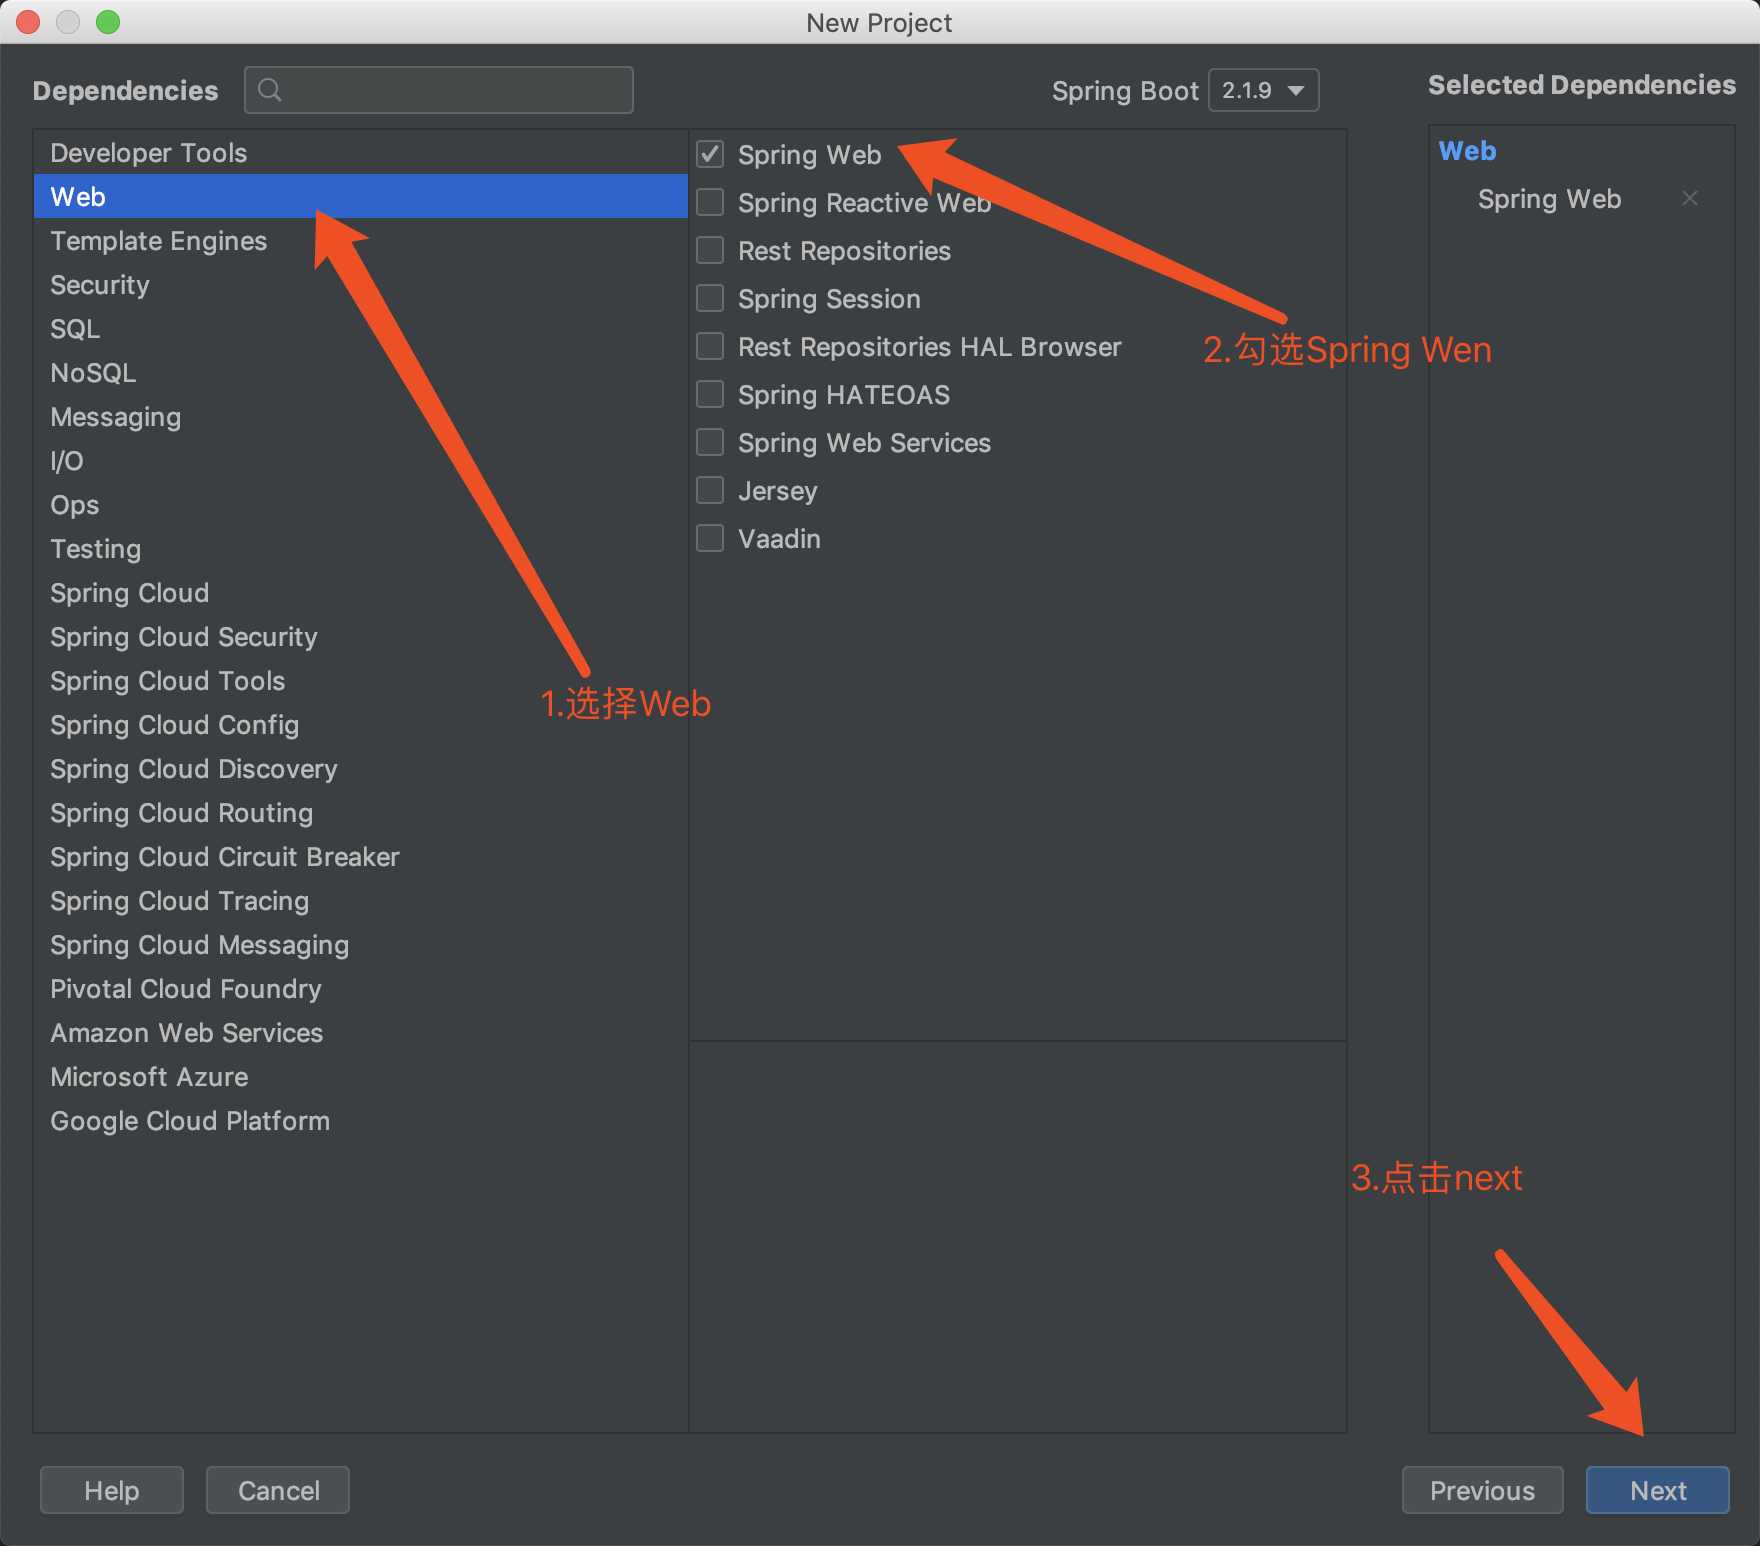1760x1546 pixels.
Task: Open Pivotal Cloud Foundry category
Action: 360,988
